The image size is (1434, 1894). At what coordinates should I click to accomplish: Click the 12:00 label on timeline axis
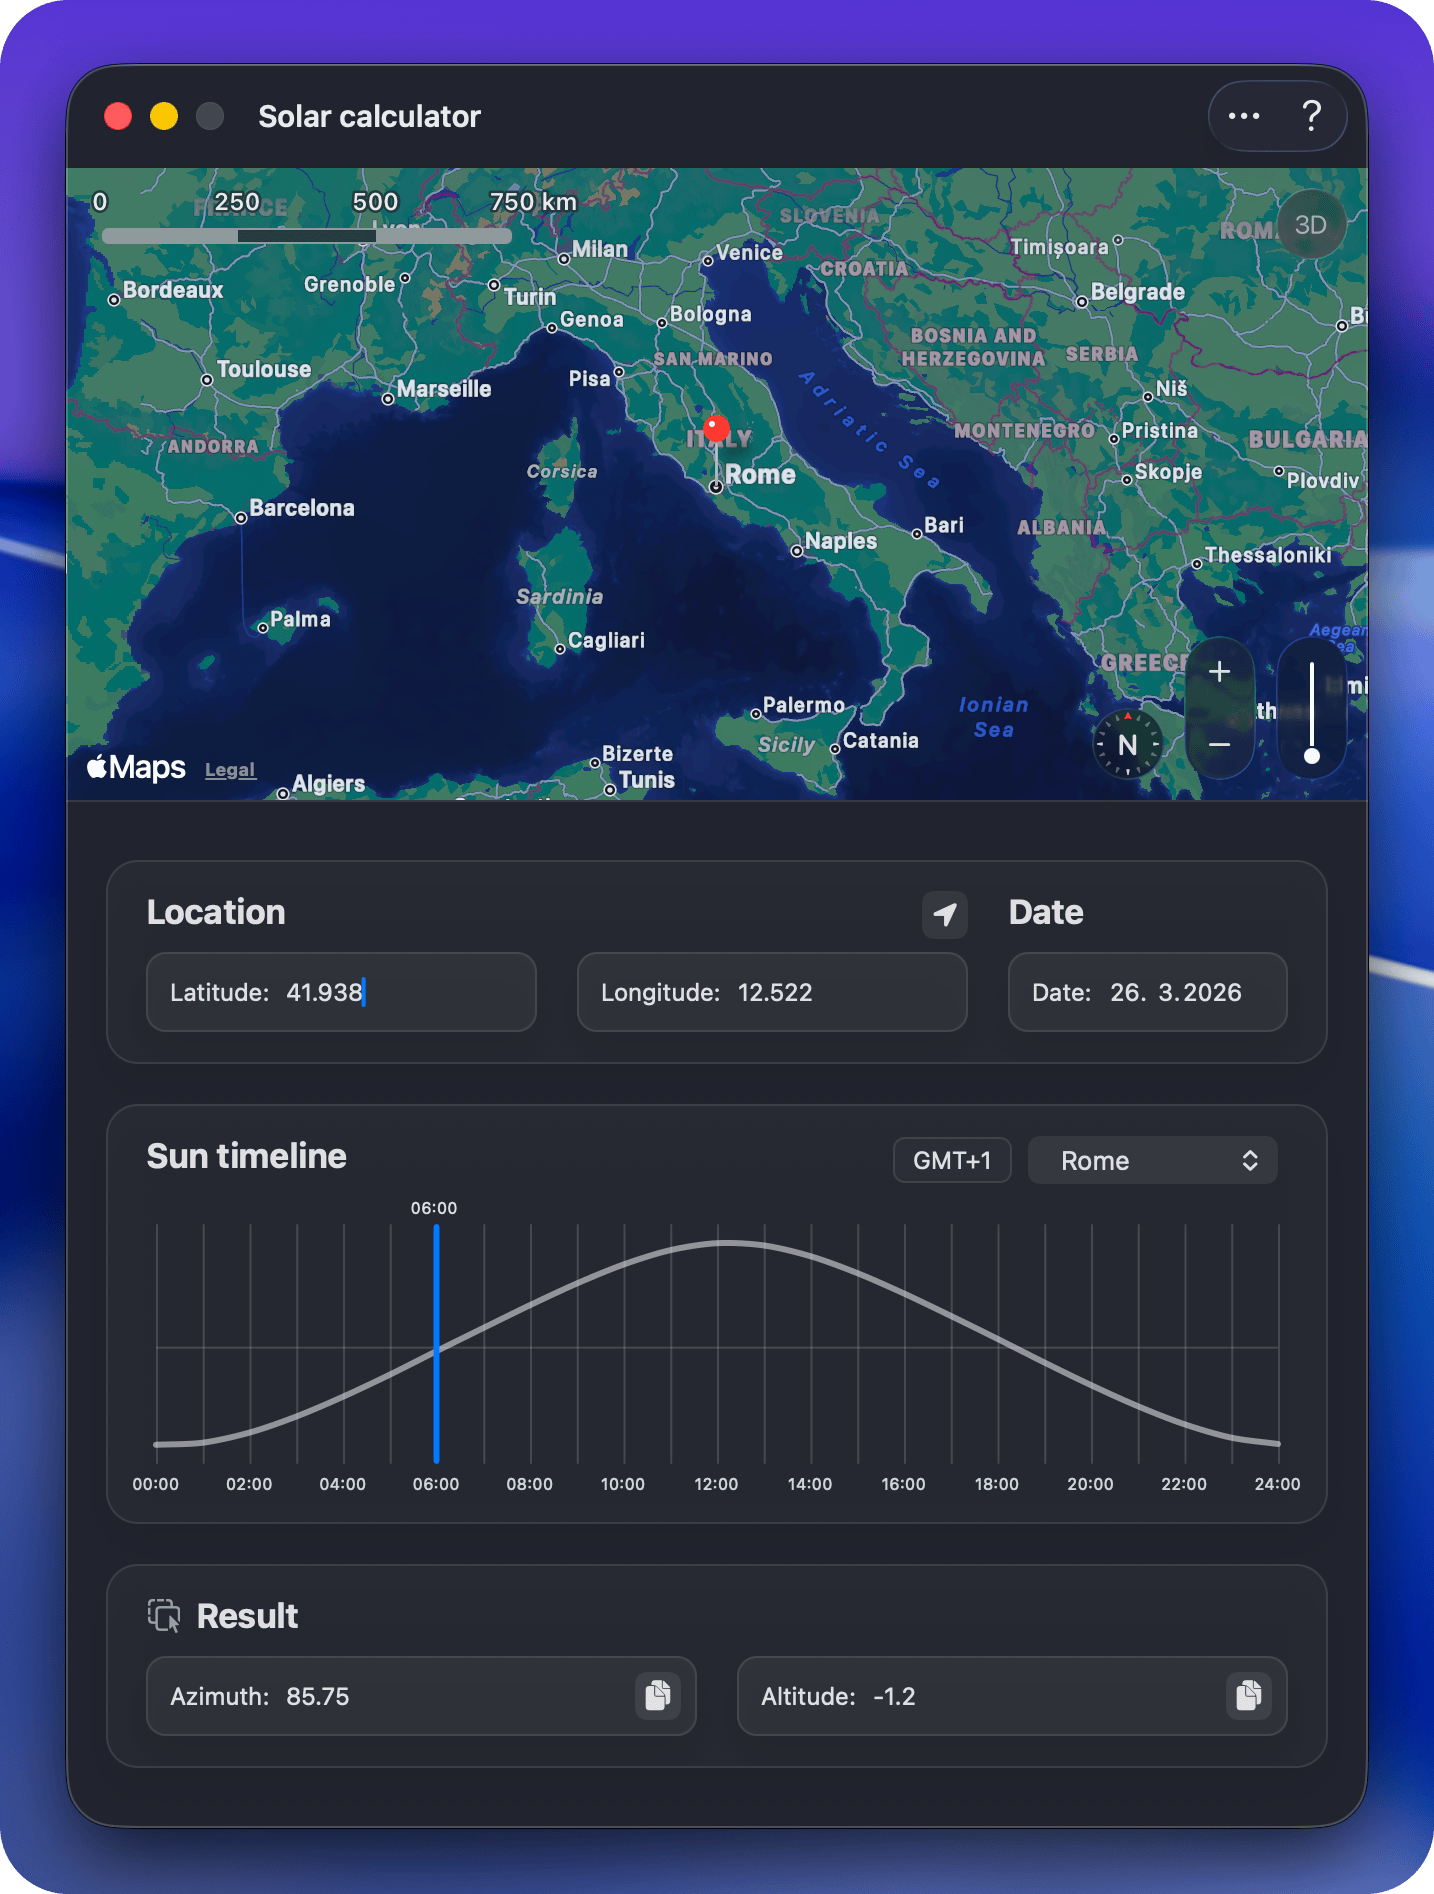tap(716, 1484)
